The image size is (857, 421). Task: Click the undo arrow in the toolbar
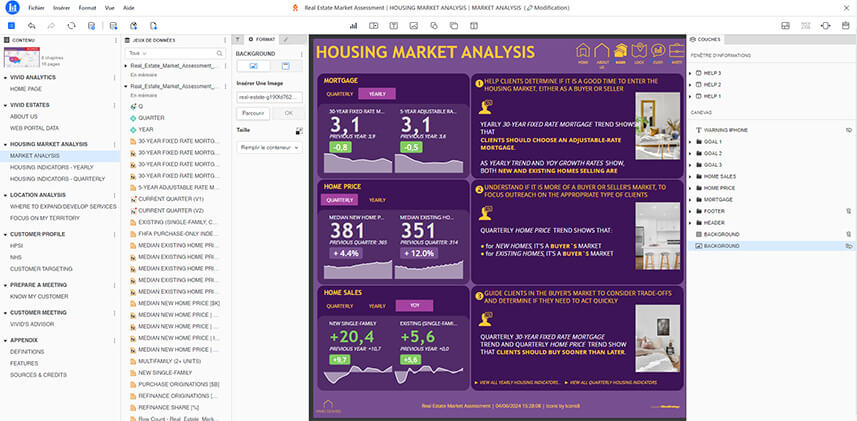point(33,25)
